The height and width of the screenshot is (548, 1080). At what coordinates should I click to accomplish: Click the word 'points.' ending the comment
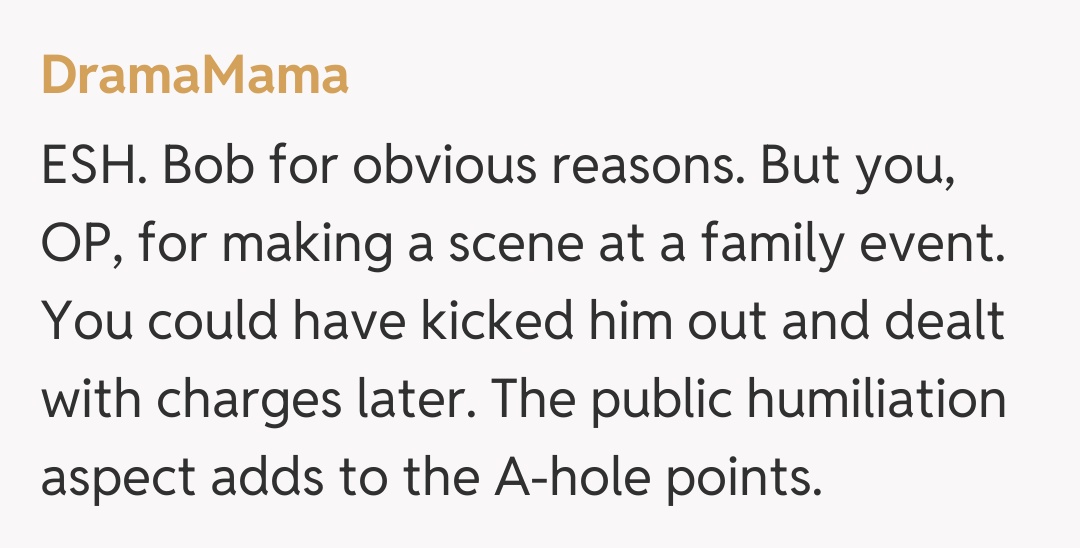tap(734, 478)
